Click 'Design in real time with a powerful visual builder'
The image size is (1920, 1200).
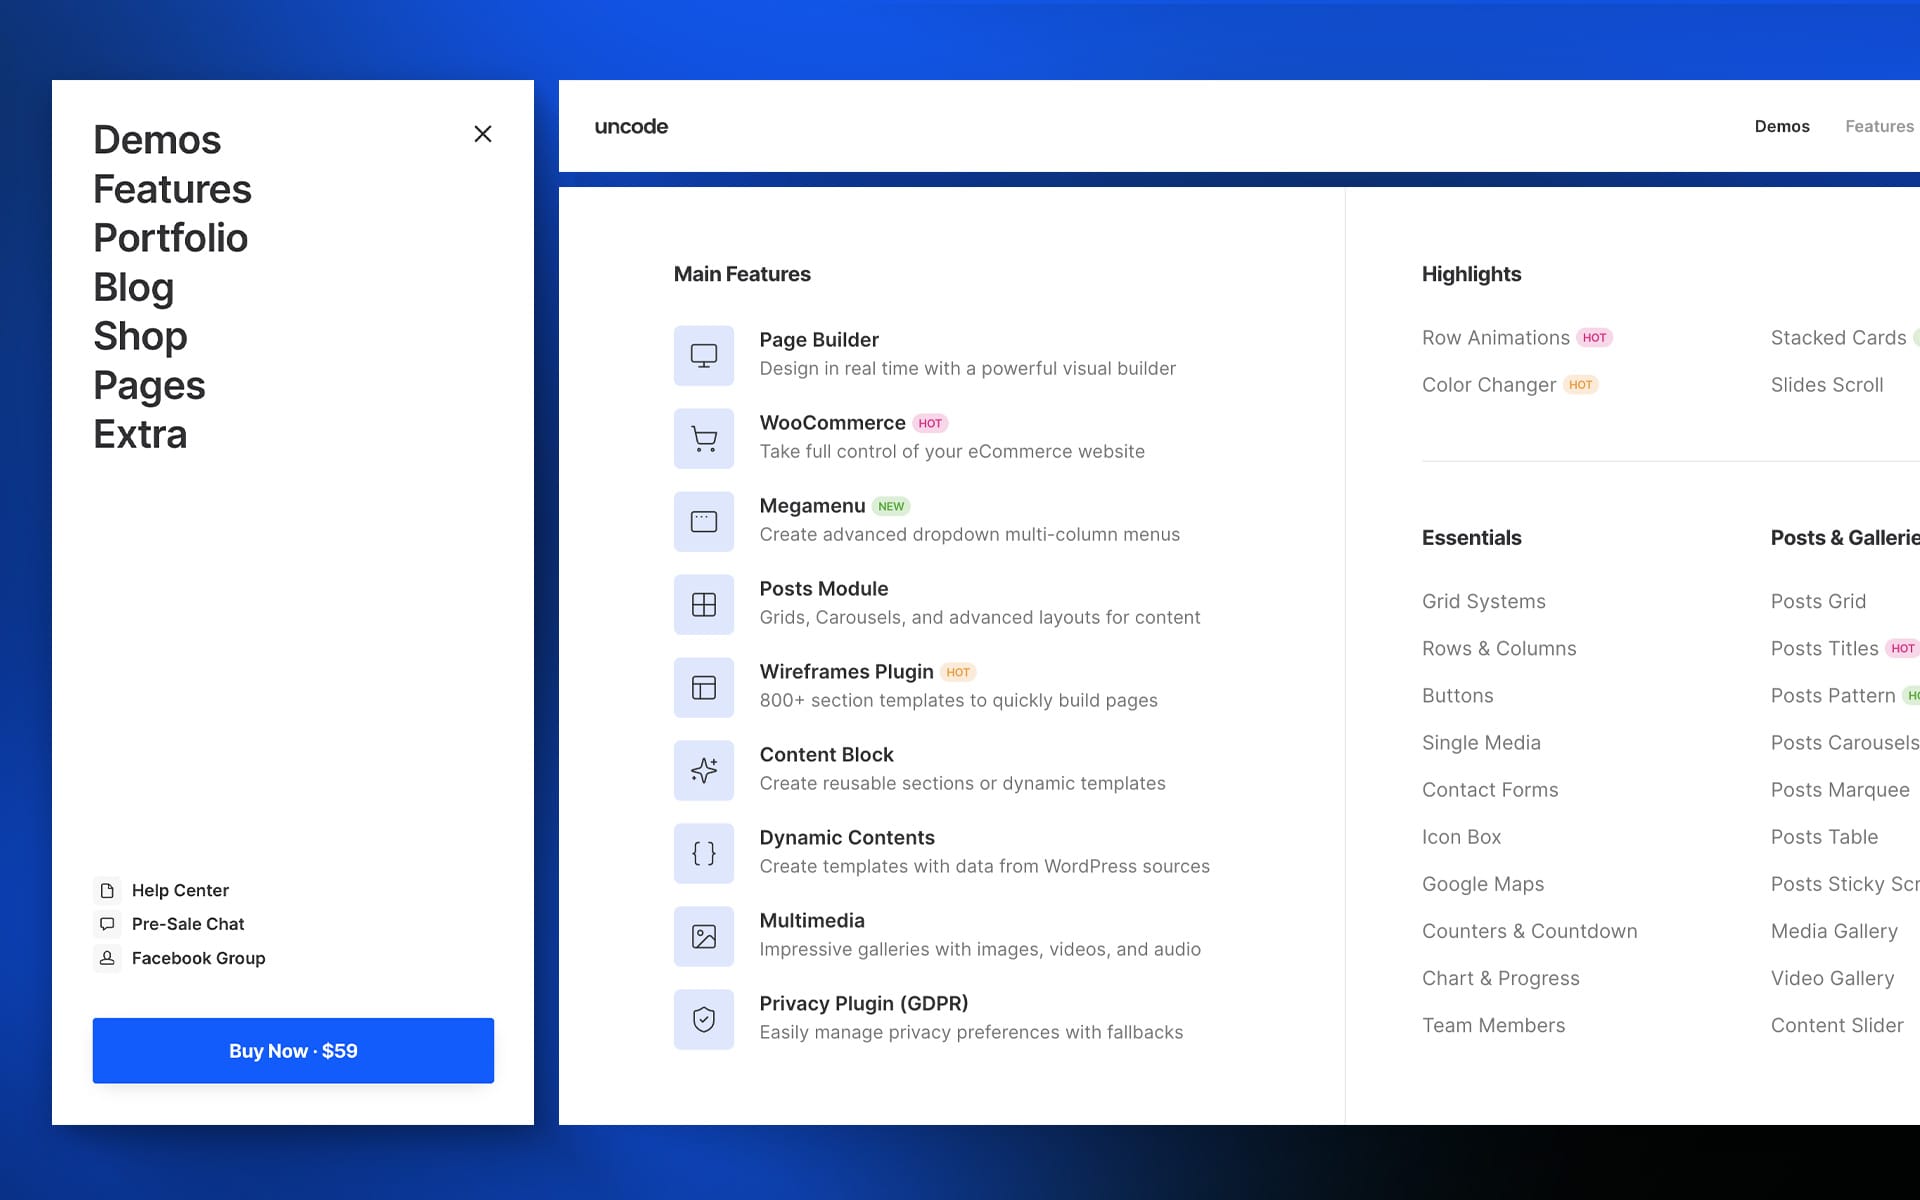point(967,369)
